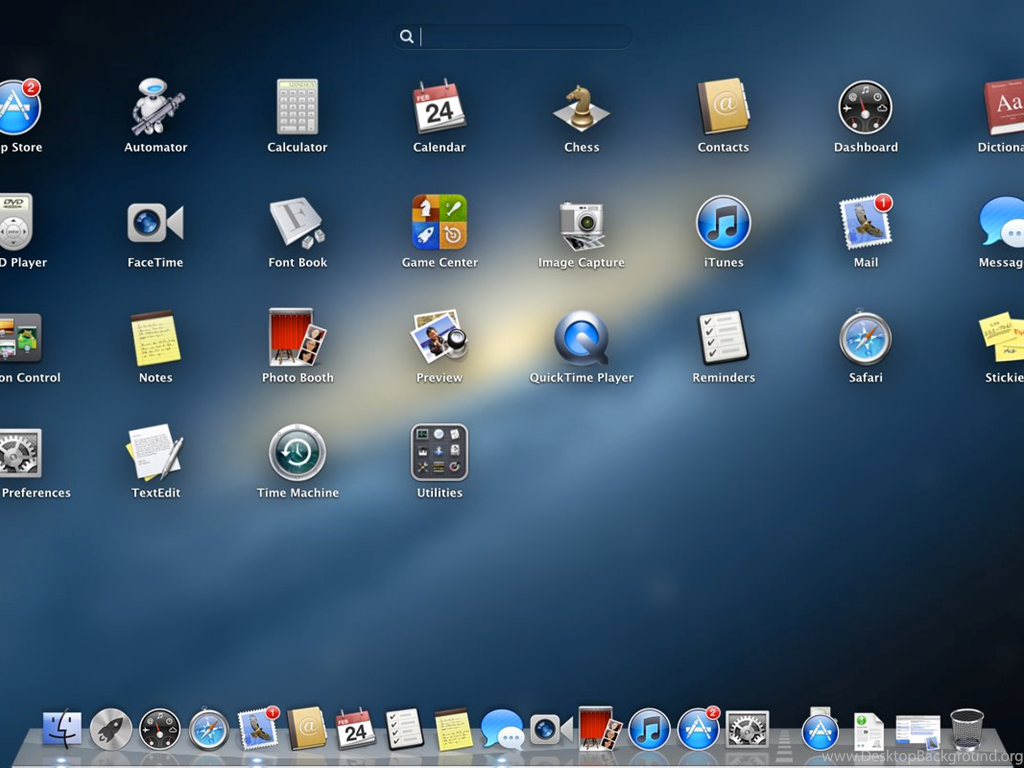Image resolution: width=1024 pixels, height=768 pixels.
Task: Open Notes from the Launchpad grid
Action: coord(155,338)
